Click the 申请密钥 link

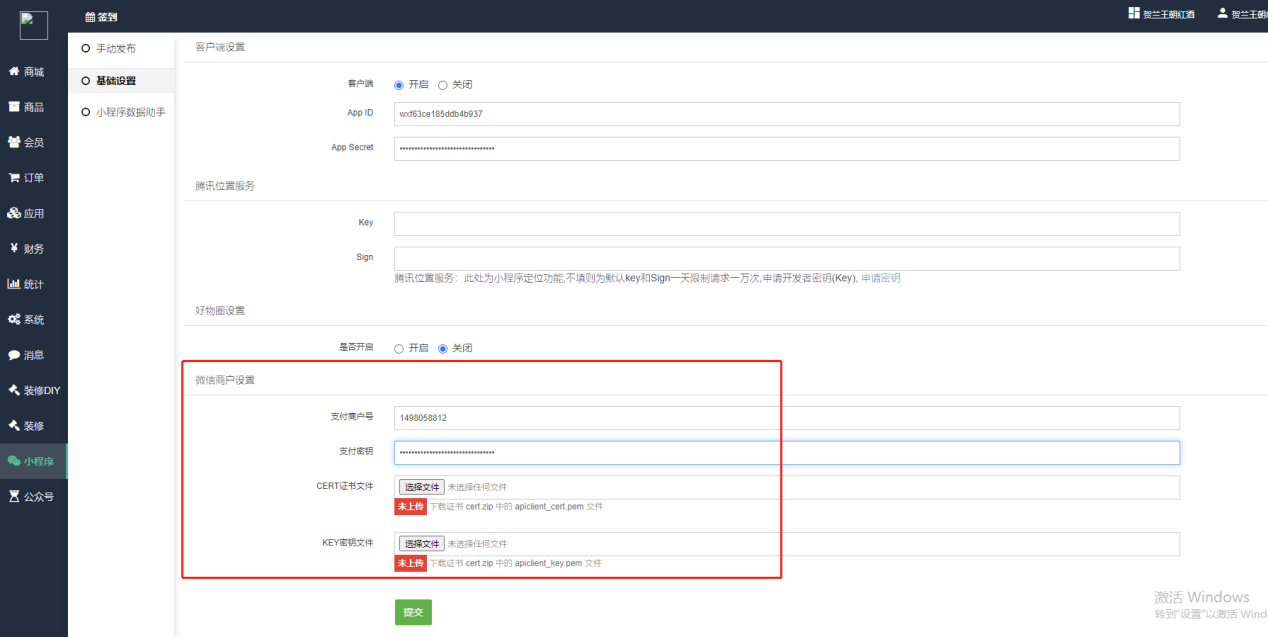880,278
